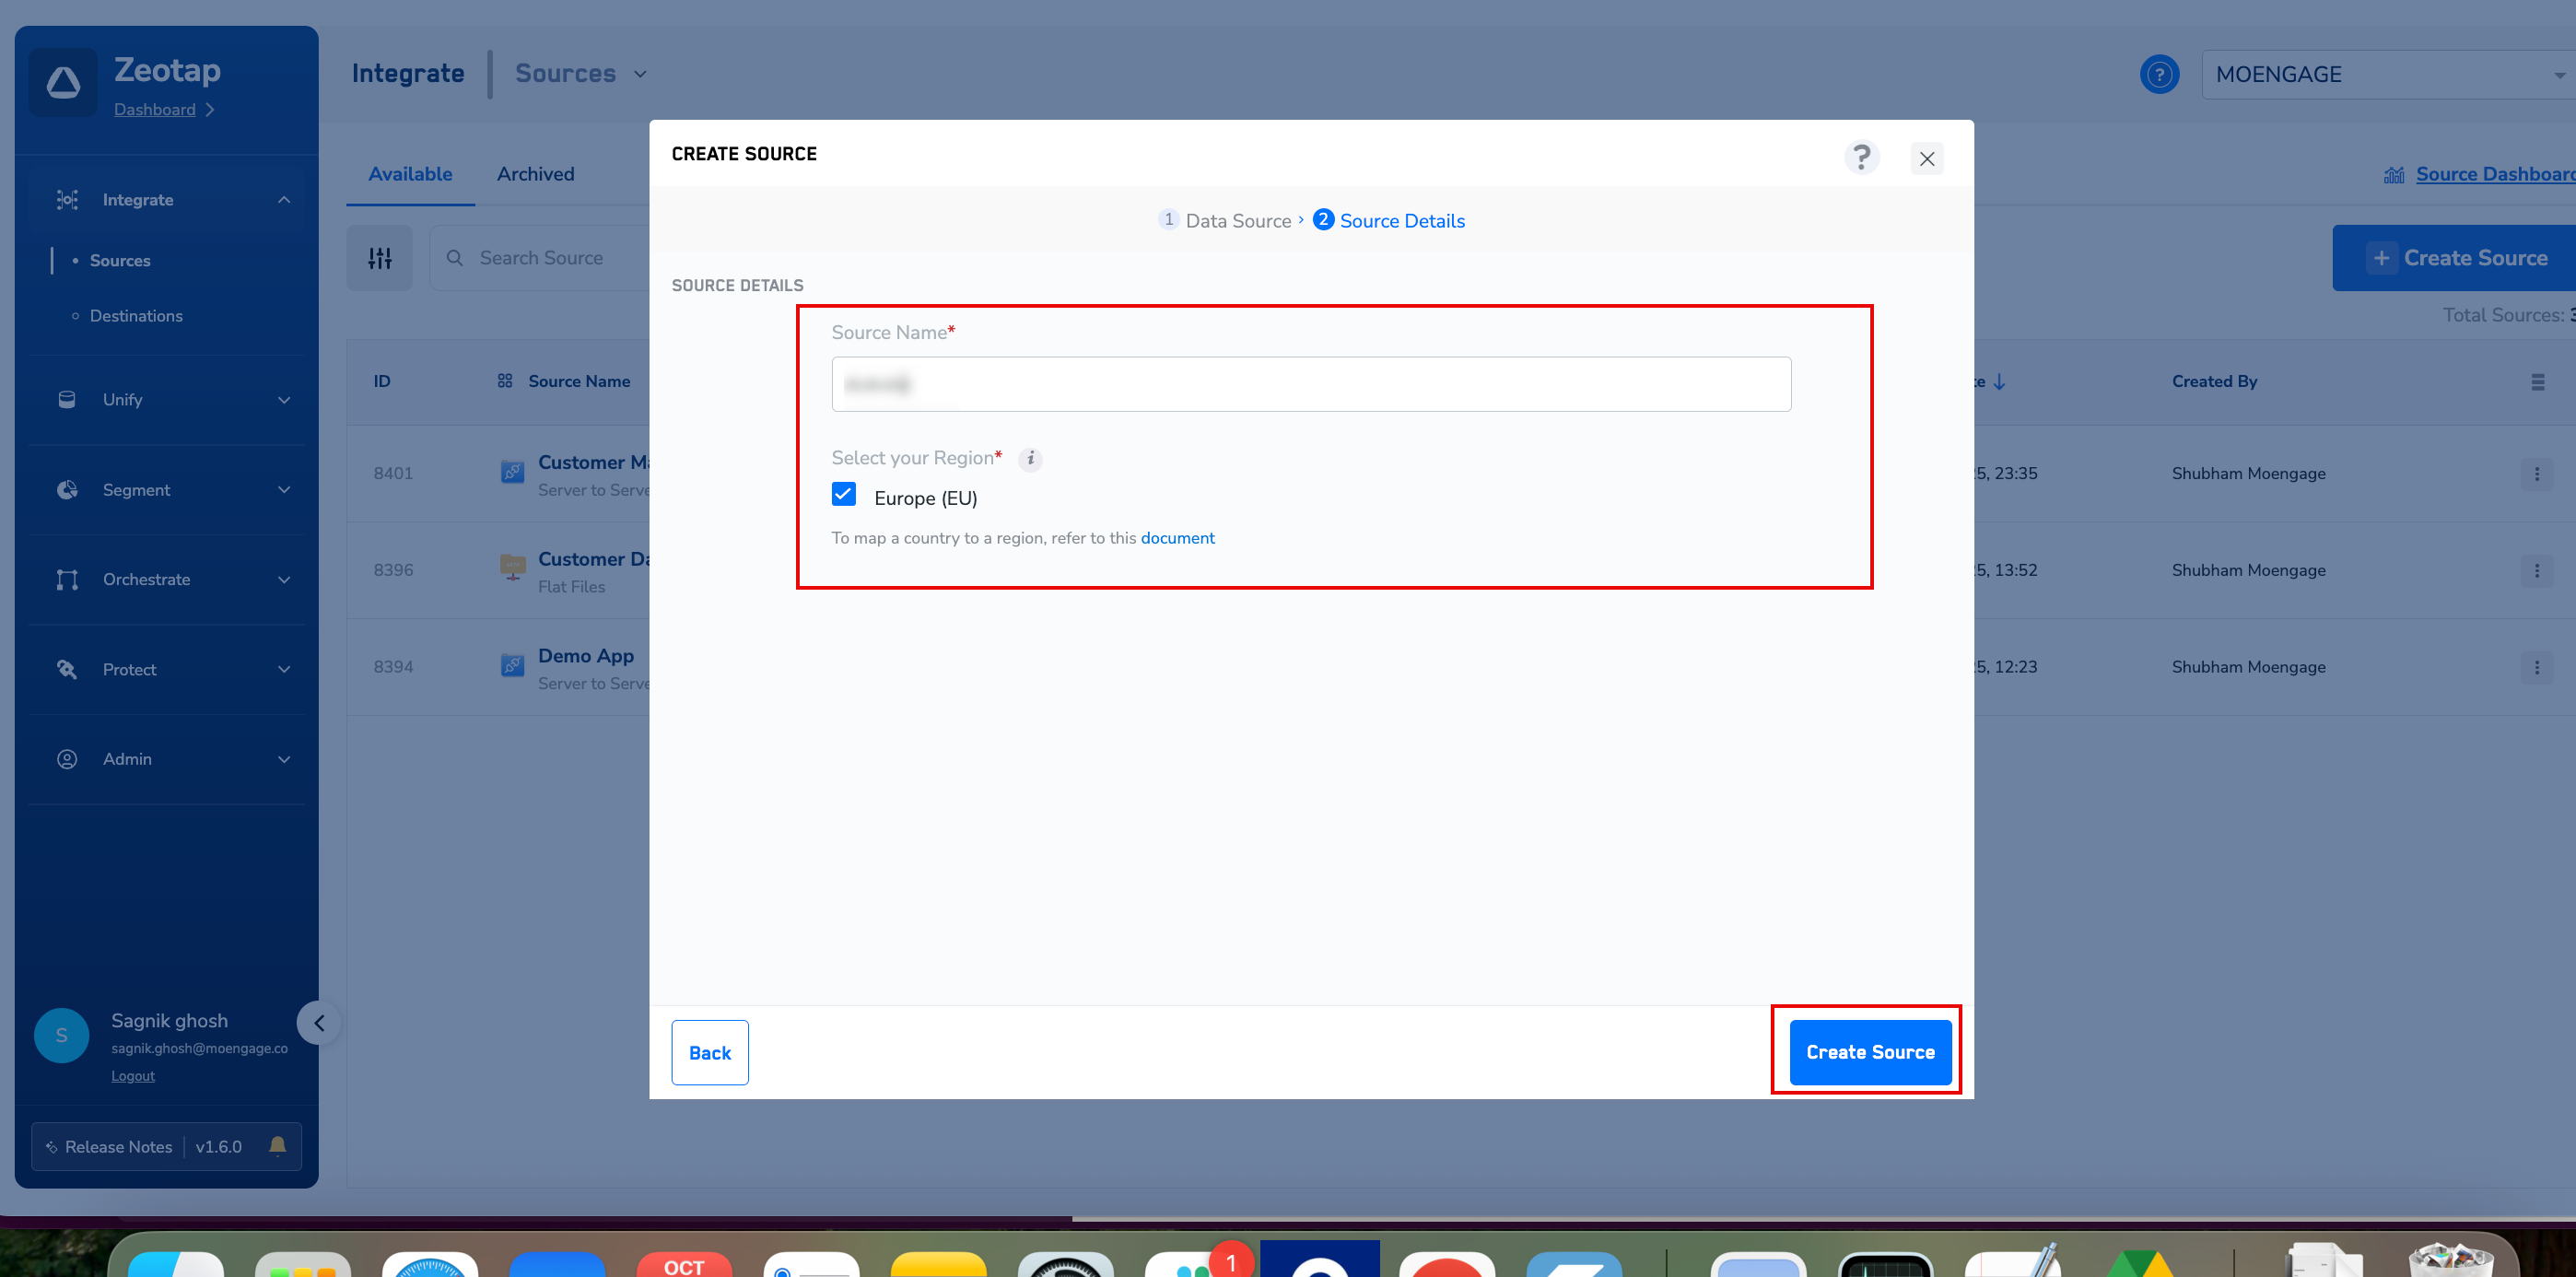
Task: Click the Back button
Action: click(710, 1053)
